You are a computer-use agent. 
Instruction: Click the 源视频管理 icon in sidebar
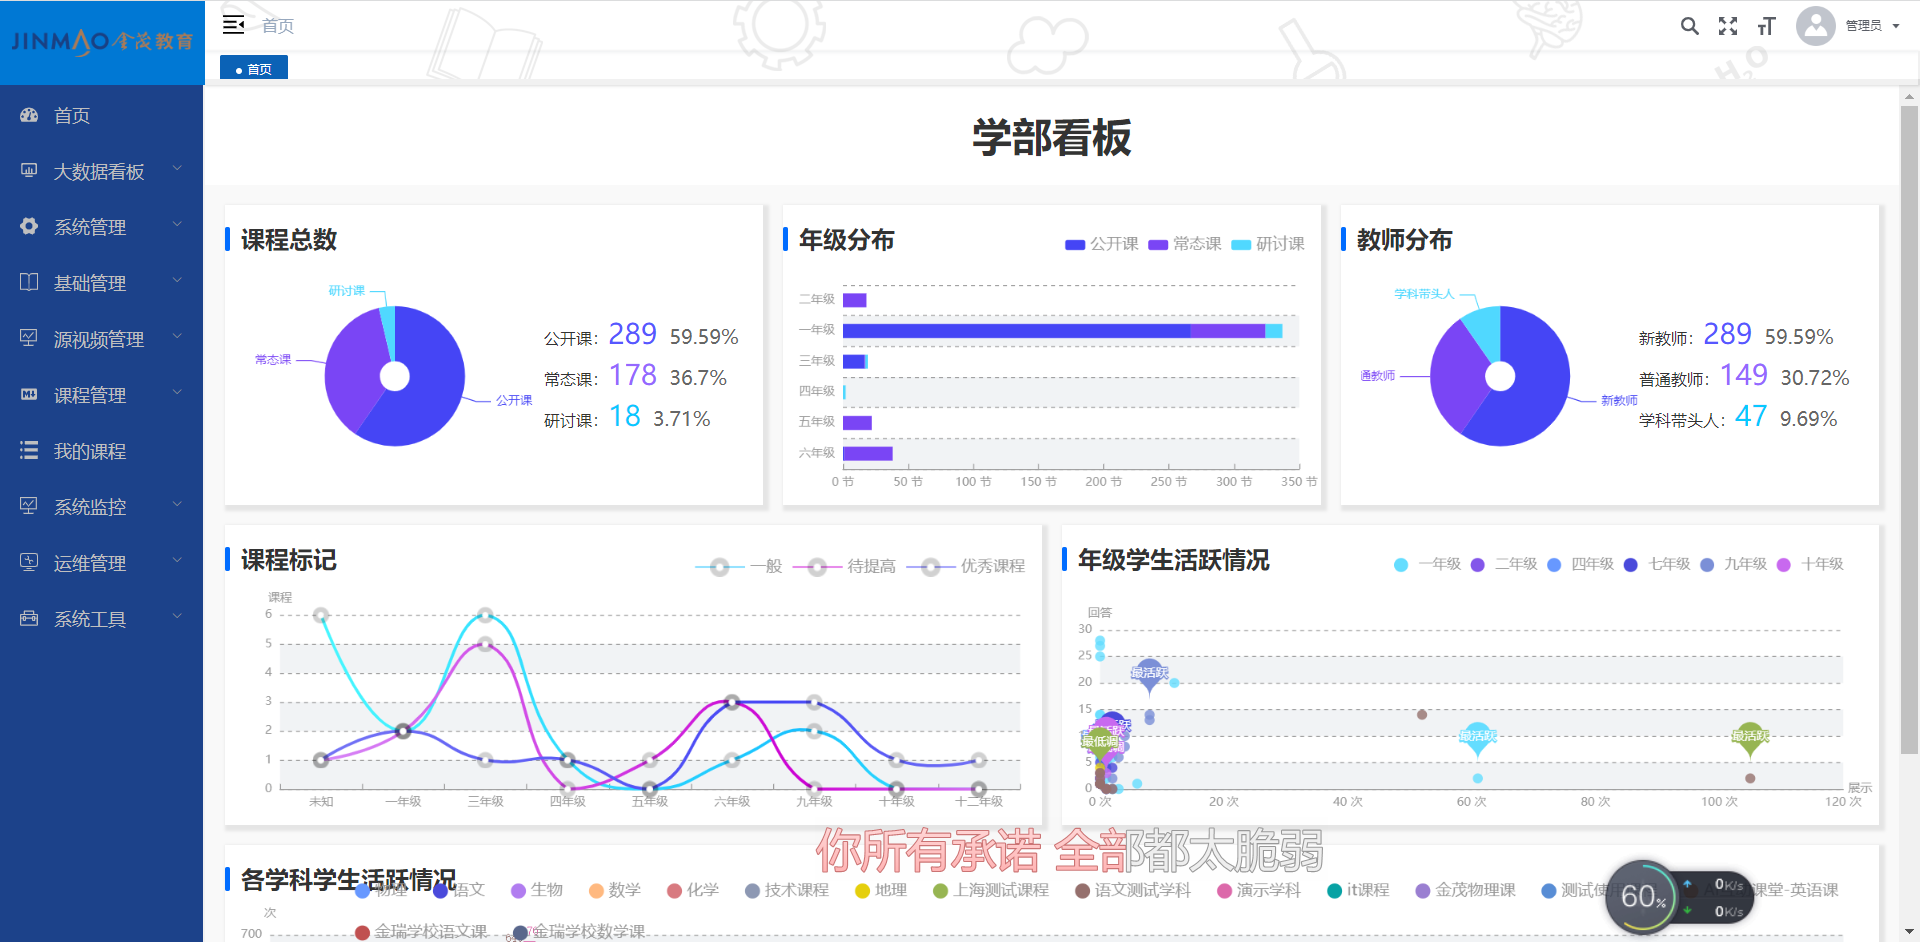click(29, 338)
